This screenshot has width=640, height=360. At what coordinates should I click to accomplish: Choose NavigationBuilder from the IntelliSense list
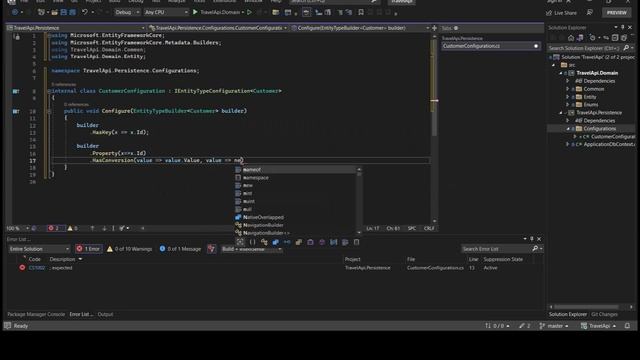click(296, 225)
